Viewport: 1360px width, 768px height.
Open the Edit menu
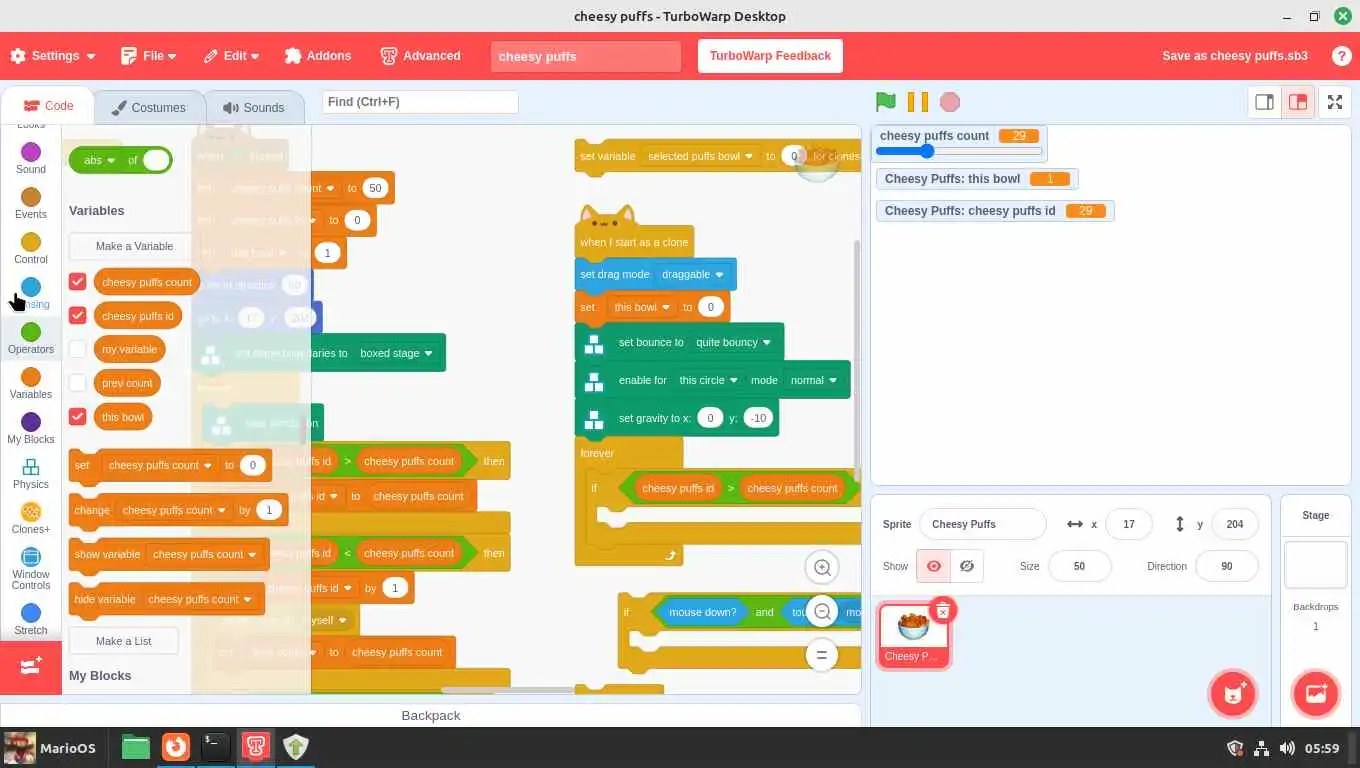point(231,56)
